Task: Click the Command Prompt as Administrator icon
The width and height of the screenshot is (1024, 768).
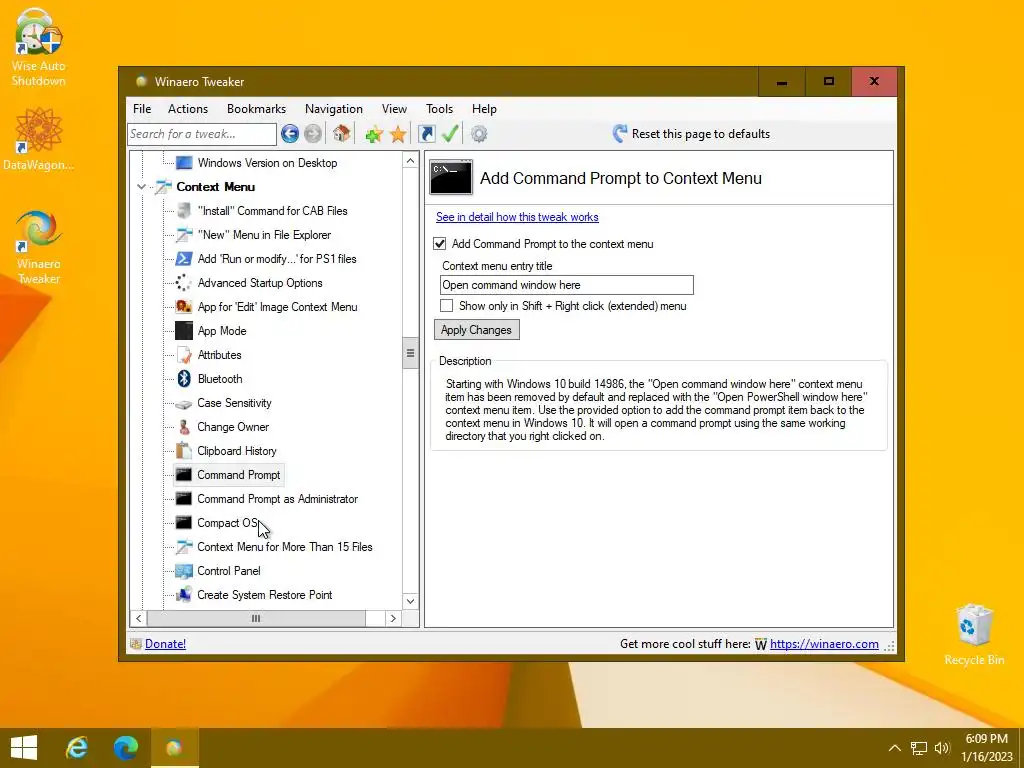Action: [184, 499]
